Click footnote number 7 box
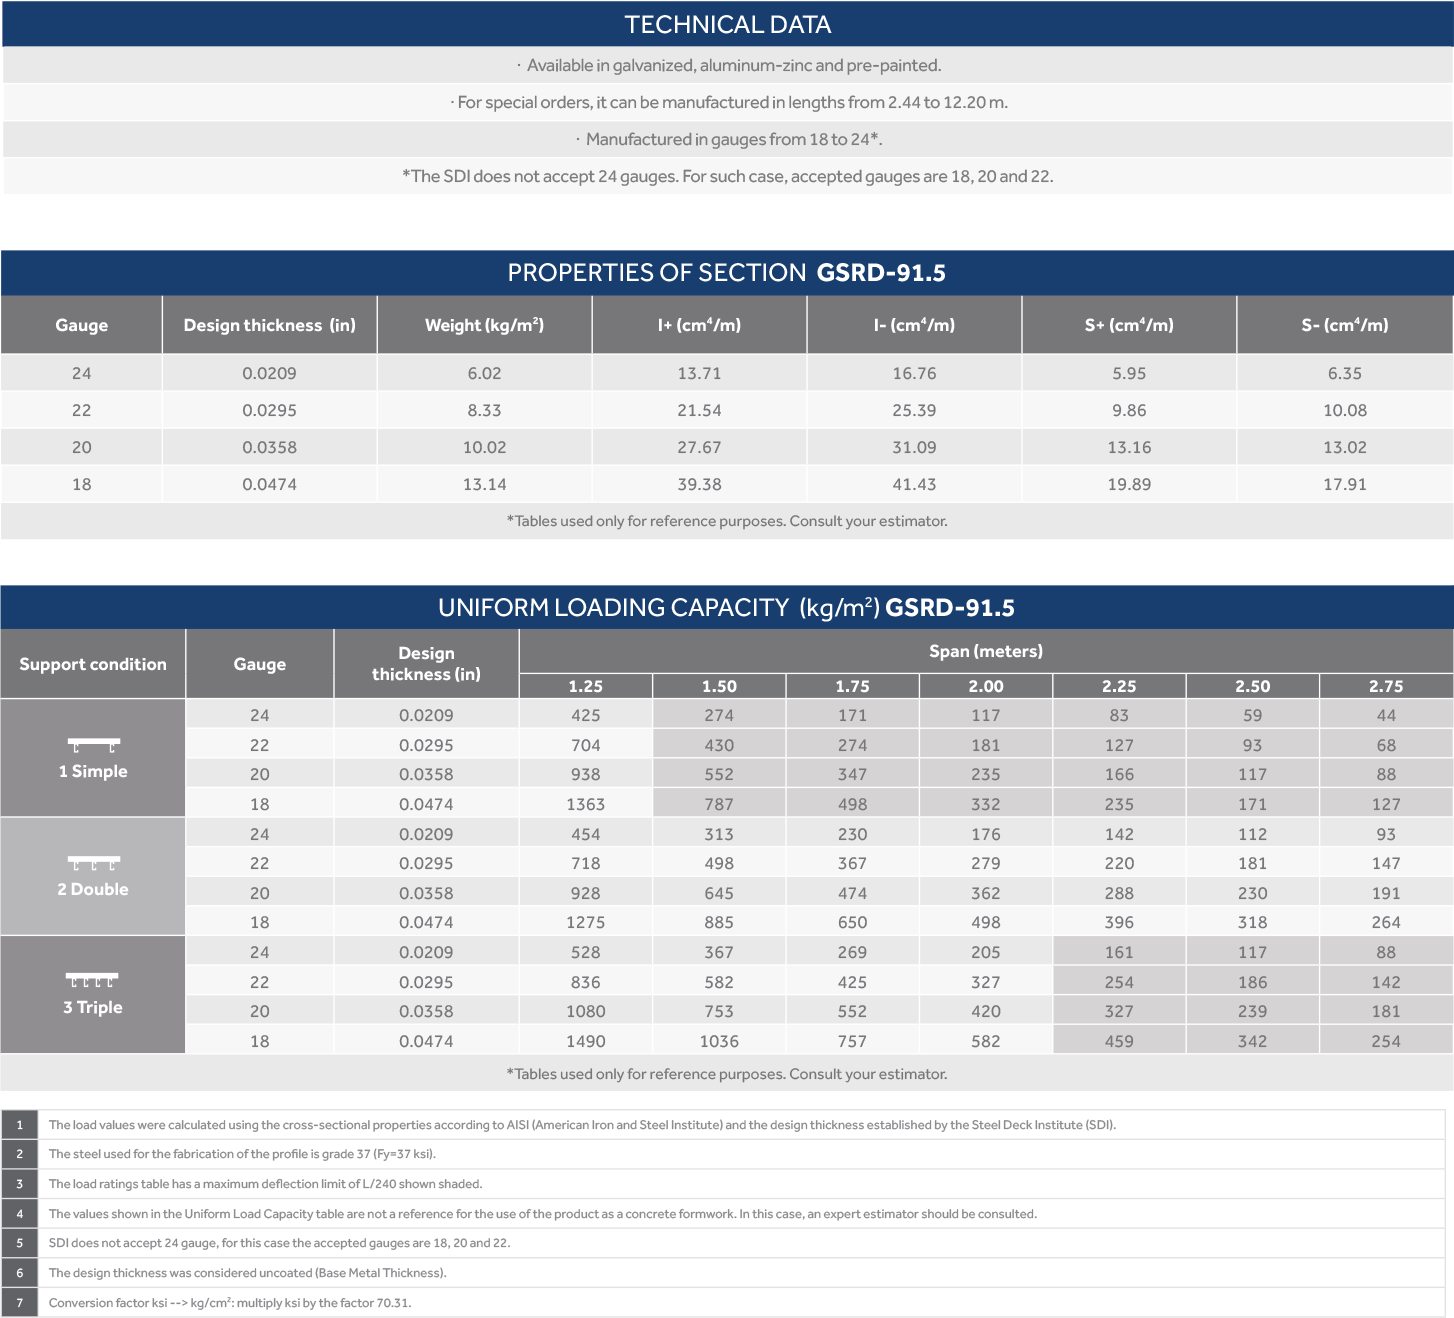The height and width of the screenshot is (1318, 1454). point(19,1303)
